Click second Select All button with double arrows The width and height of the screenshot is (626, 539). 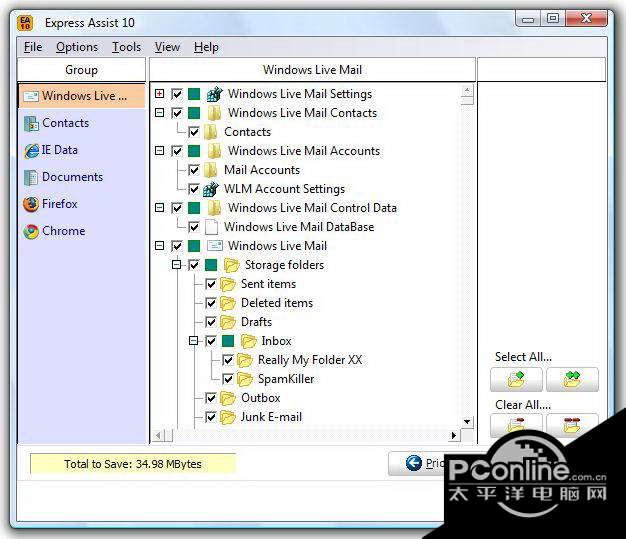coord(573,379)
